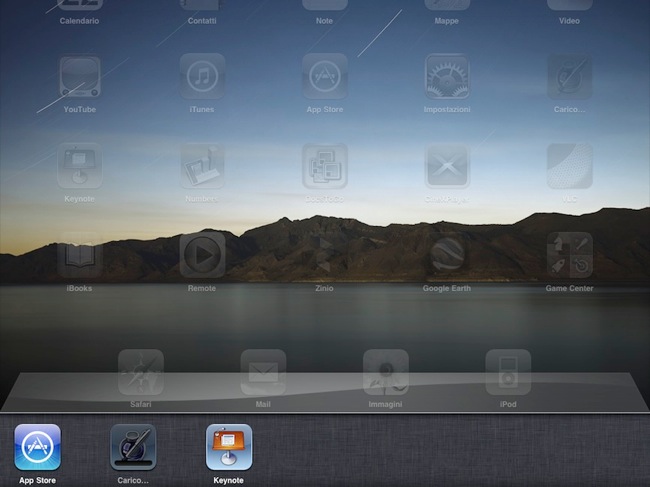Launch the Google Earth app
The image size is (650, 487).
click(x=447, y=255)
